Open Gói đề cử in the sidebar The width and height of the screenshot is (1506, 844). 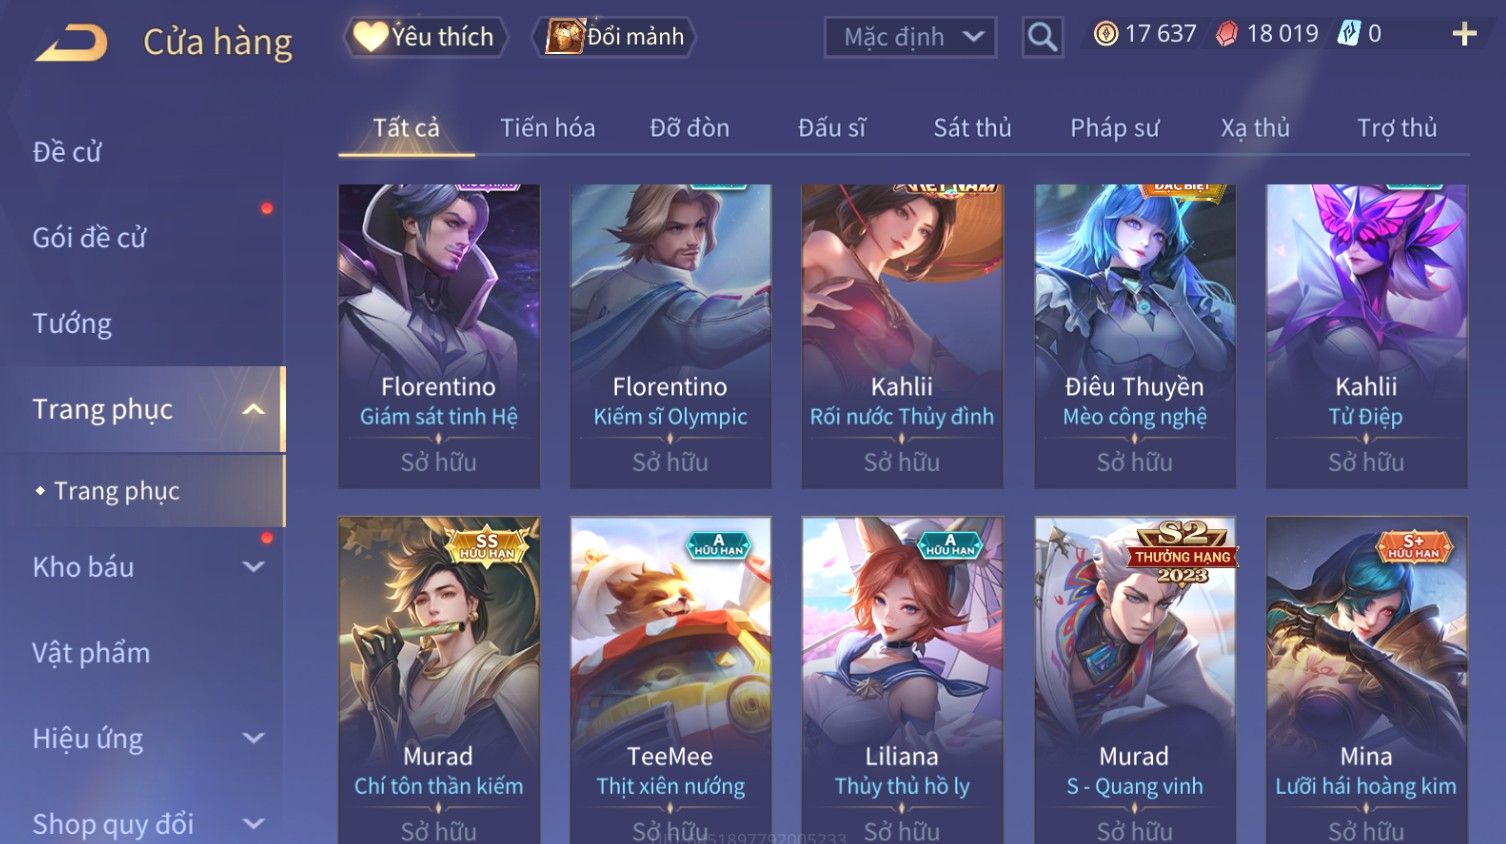[x=89, y=238]
